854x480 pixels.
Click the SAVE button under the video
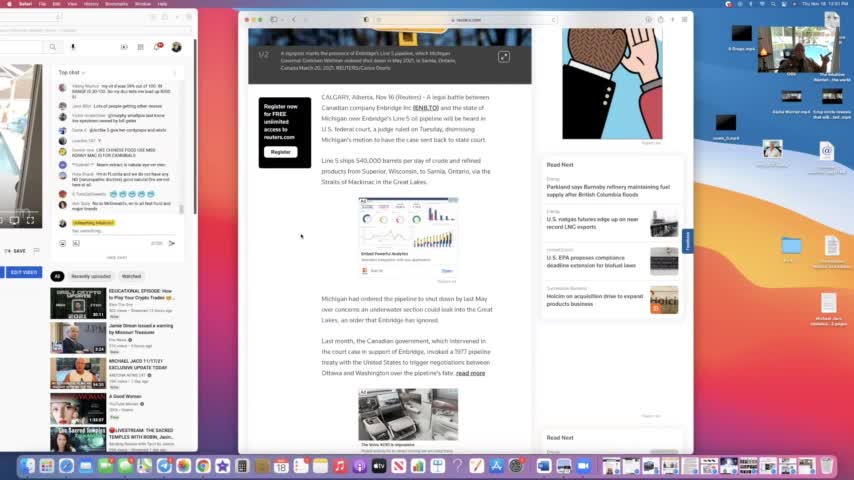click(16, 251)
